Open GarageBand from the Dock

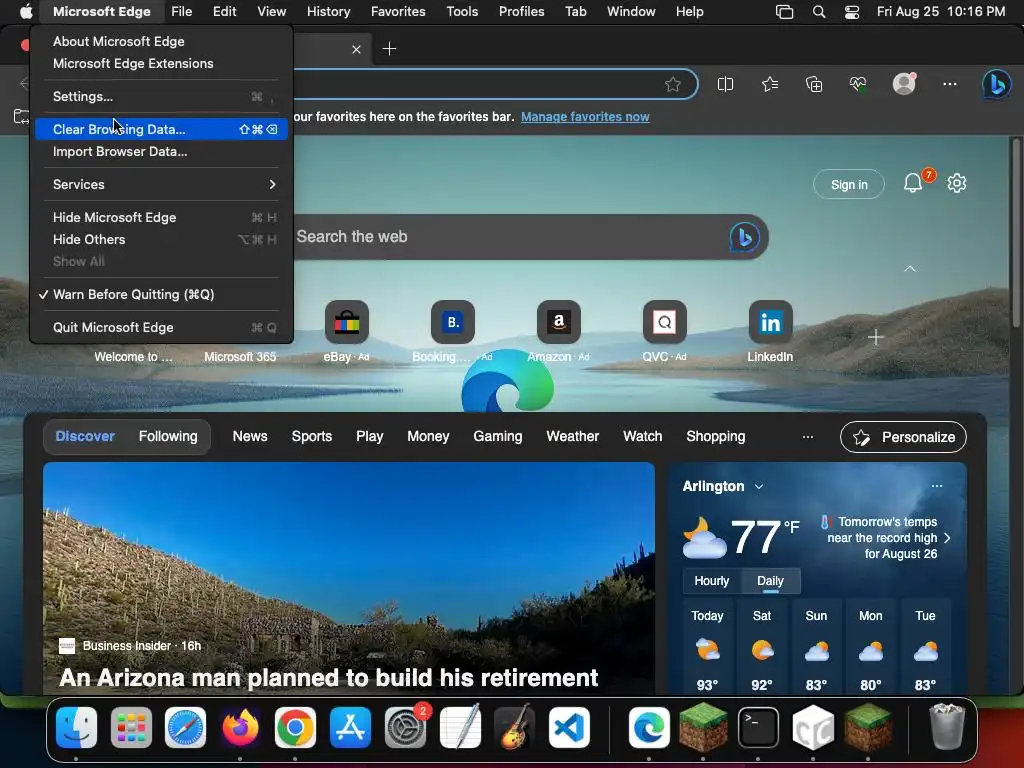click(x=514, y=727)
